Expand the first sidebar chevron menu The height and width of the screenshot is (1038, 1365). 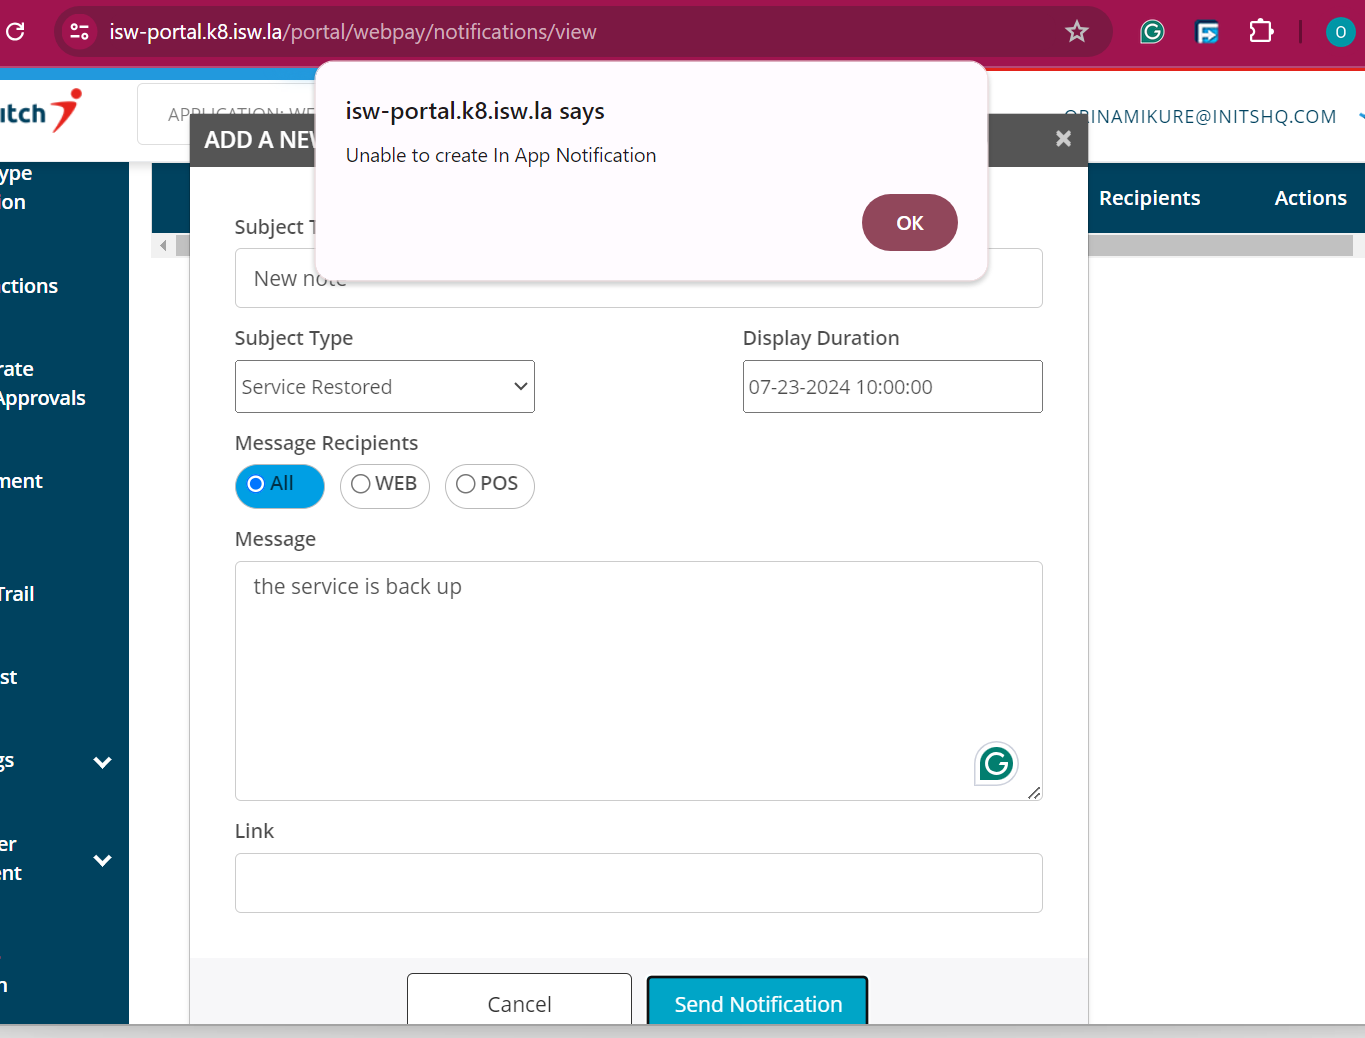point(102,762)
